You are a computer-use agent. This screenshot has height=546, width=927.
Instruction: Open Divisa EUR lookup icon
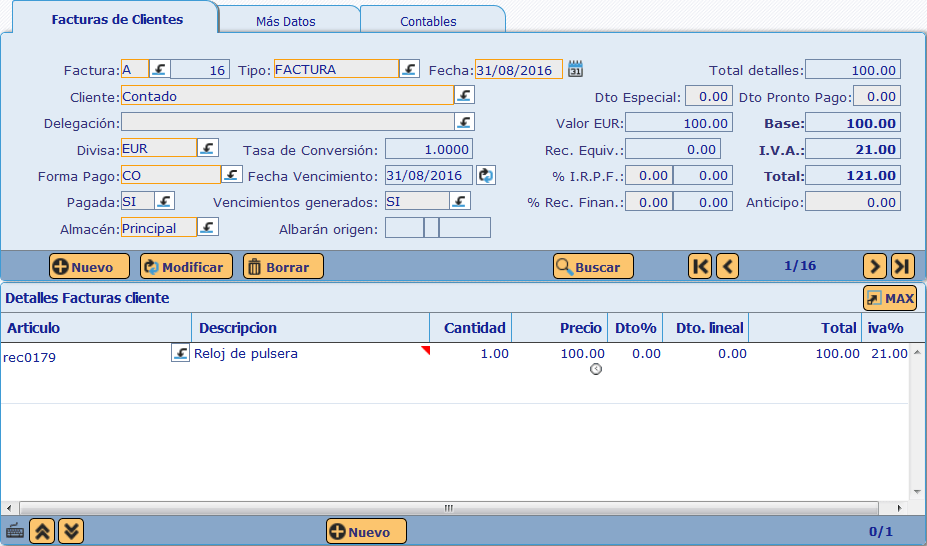(x=208, y=148)
